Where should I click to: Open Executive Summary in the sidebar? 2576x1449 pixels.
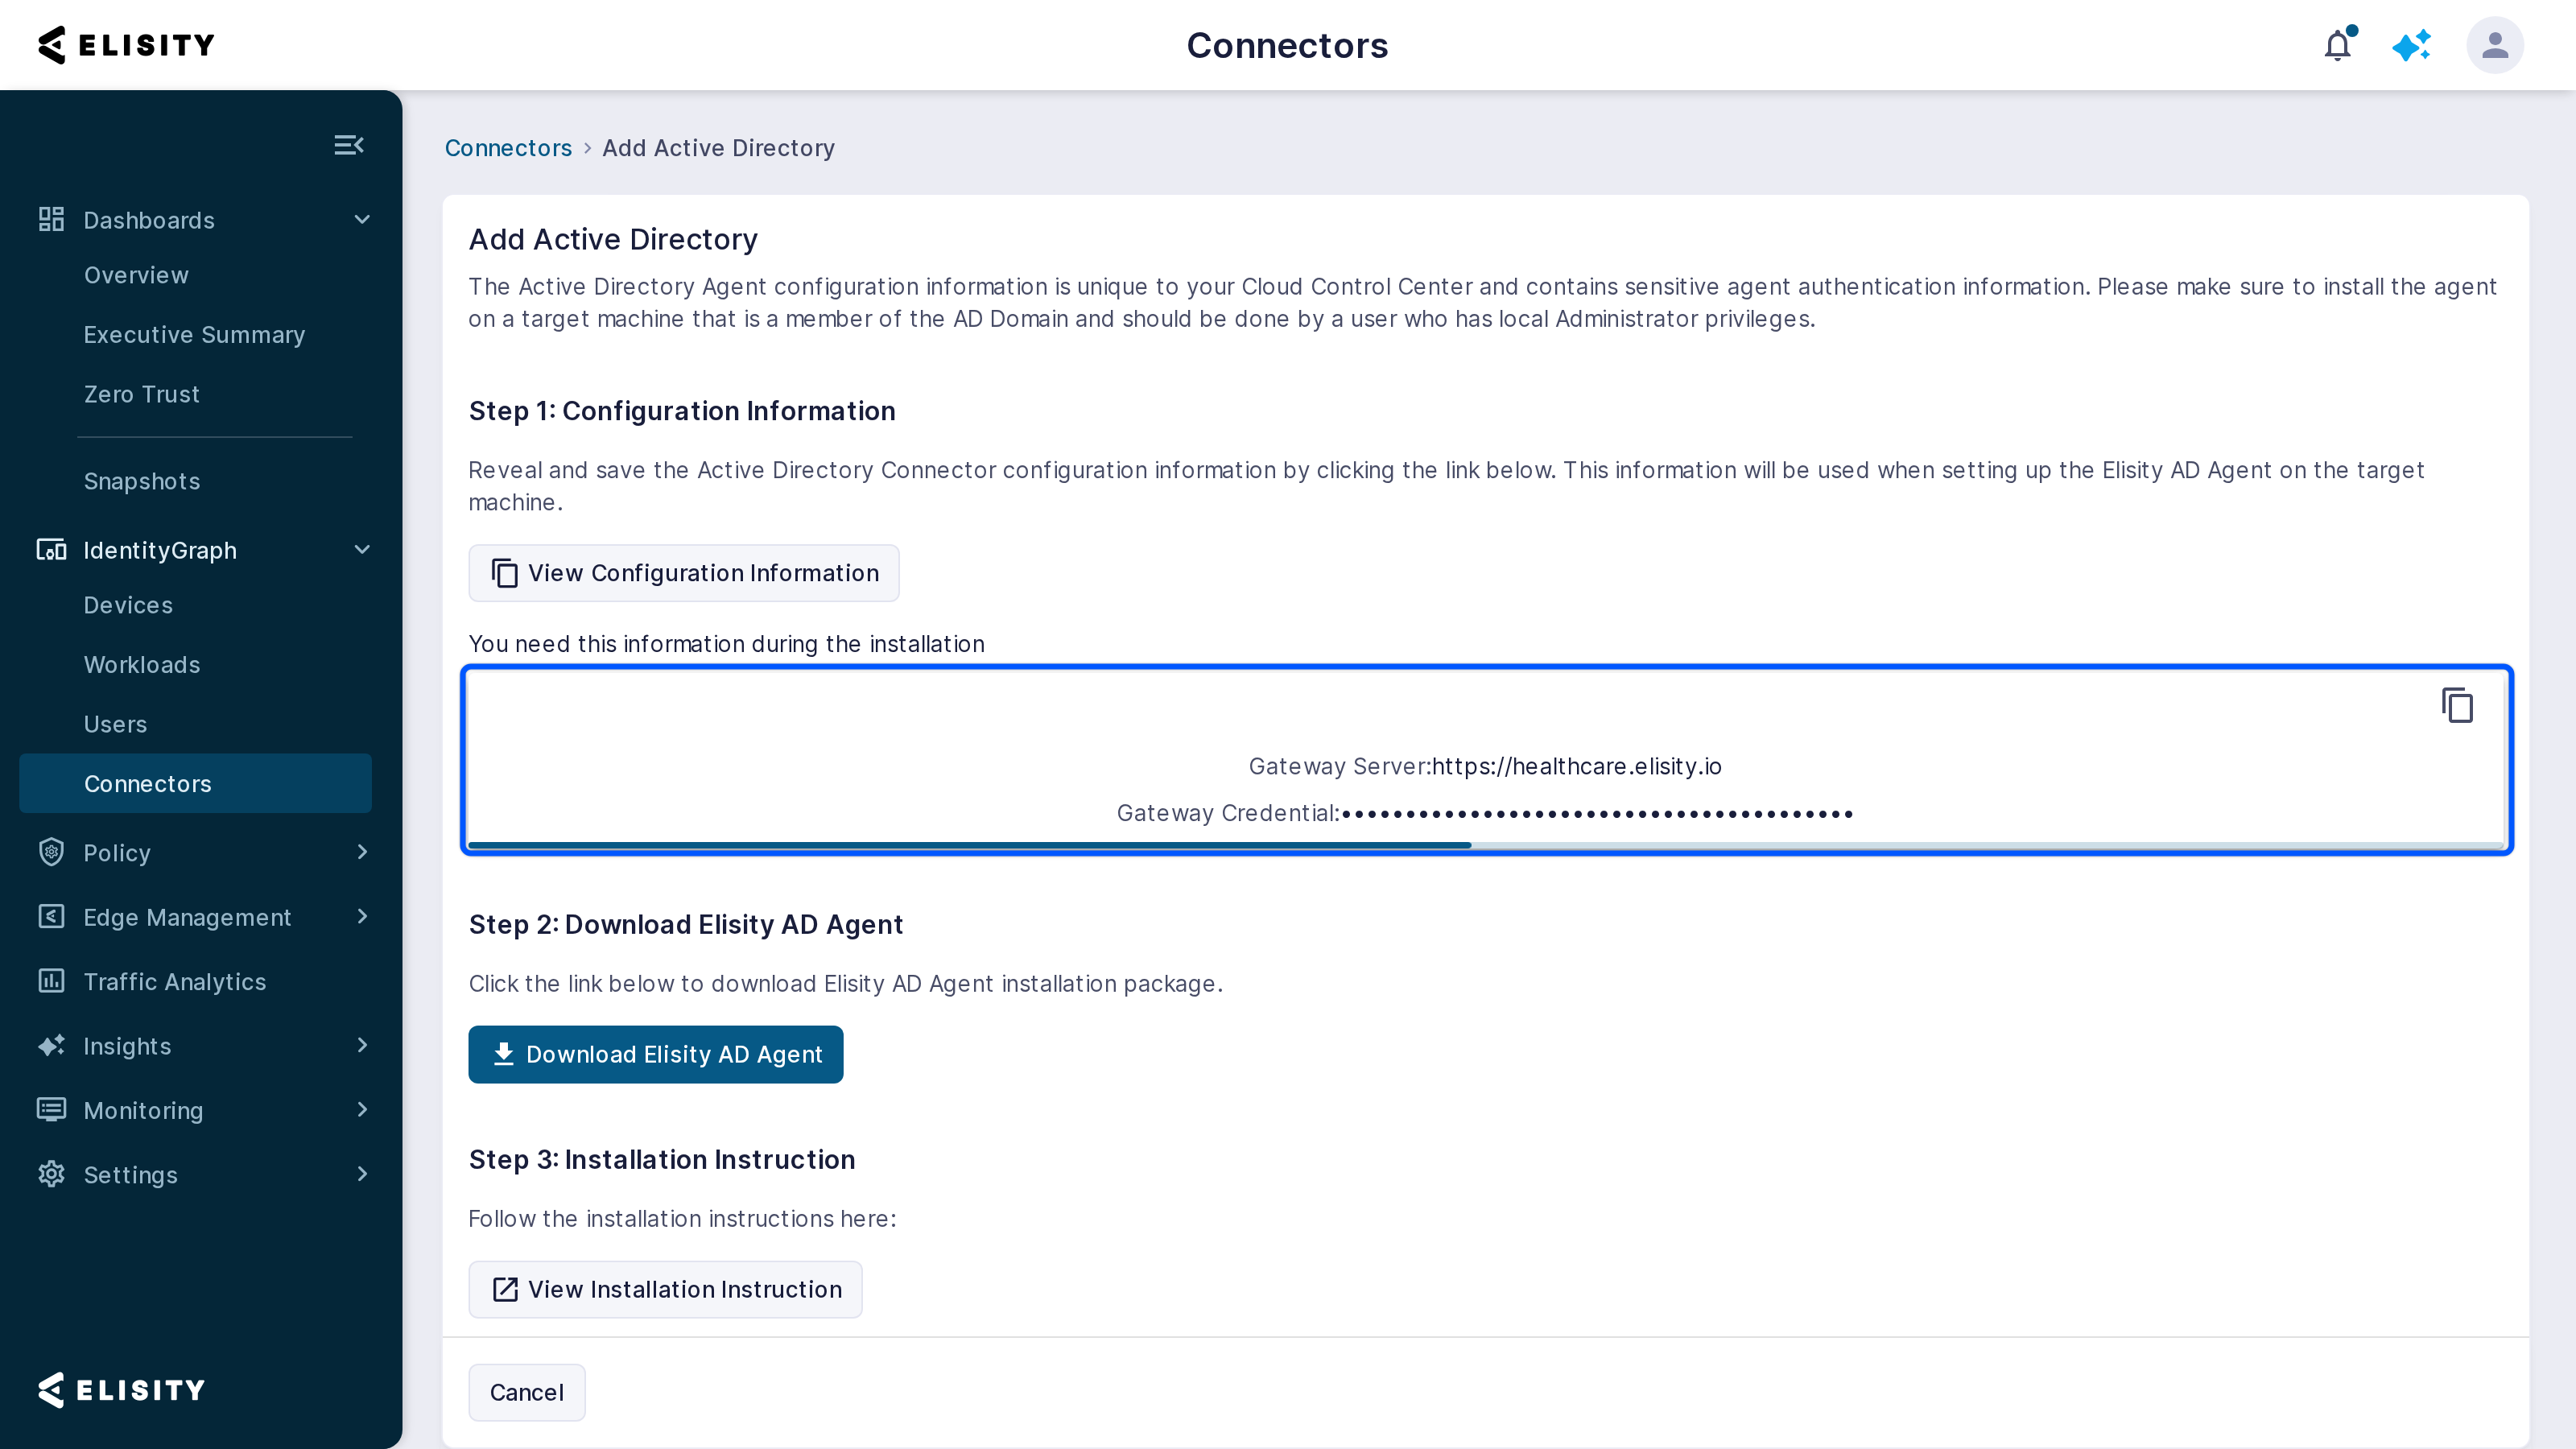click(x=194, y=335)
